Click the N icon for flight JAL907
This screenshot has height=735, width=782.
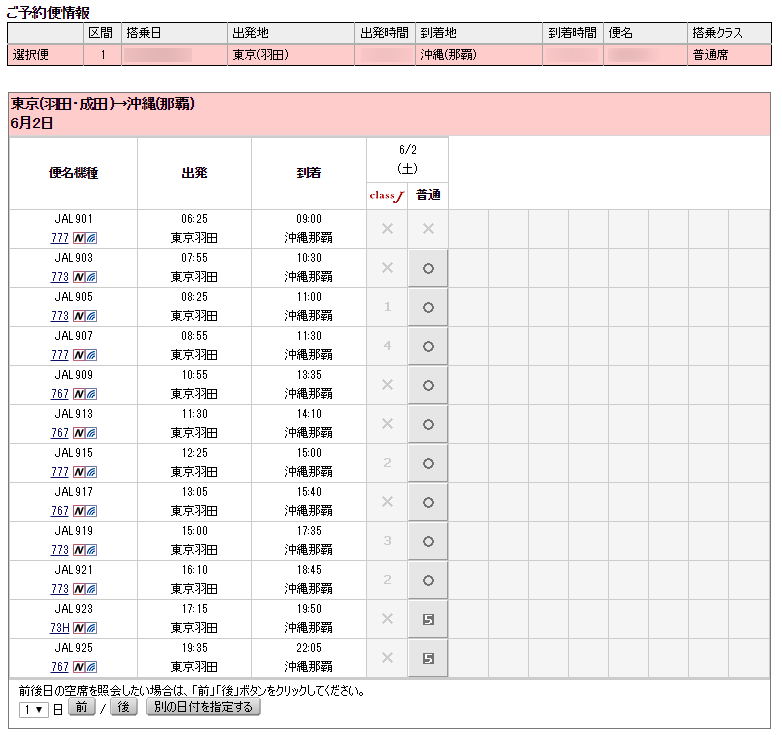point(79,355)
